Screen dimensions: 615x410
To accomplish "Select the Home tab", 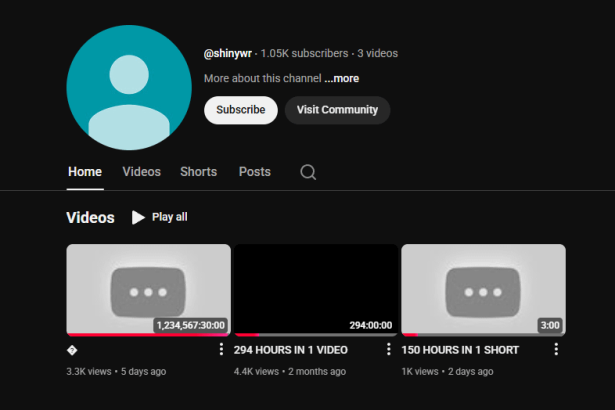I will [x=85, y=172].
